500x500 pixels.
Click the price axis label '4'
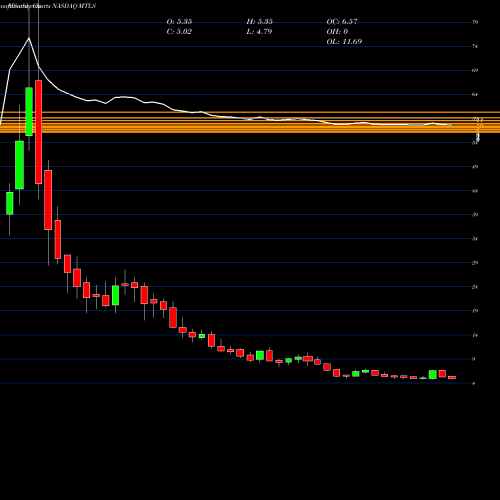pyautogui.click(x=474, y=383)
